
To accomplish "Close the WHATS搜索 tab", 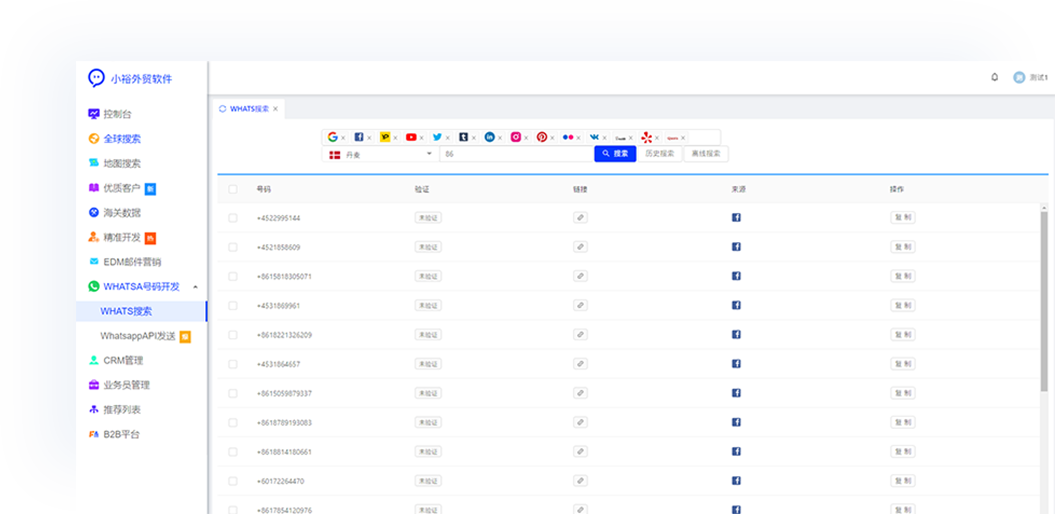I will click(x=275, y=109).
